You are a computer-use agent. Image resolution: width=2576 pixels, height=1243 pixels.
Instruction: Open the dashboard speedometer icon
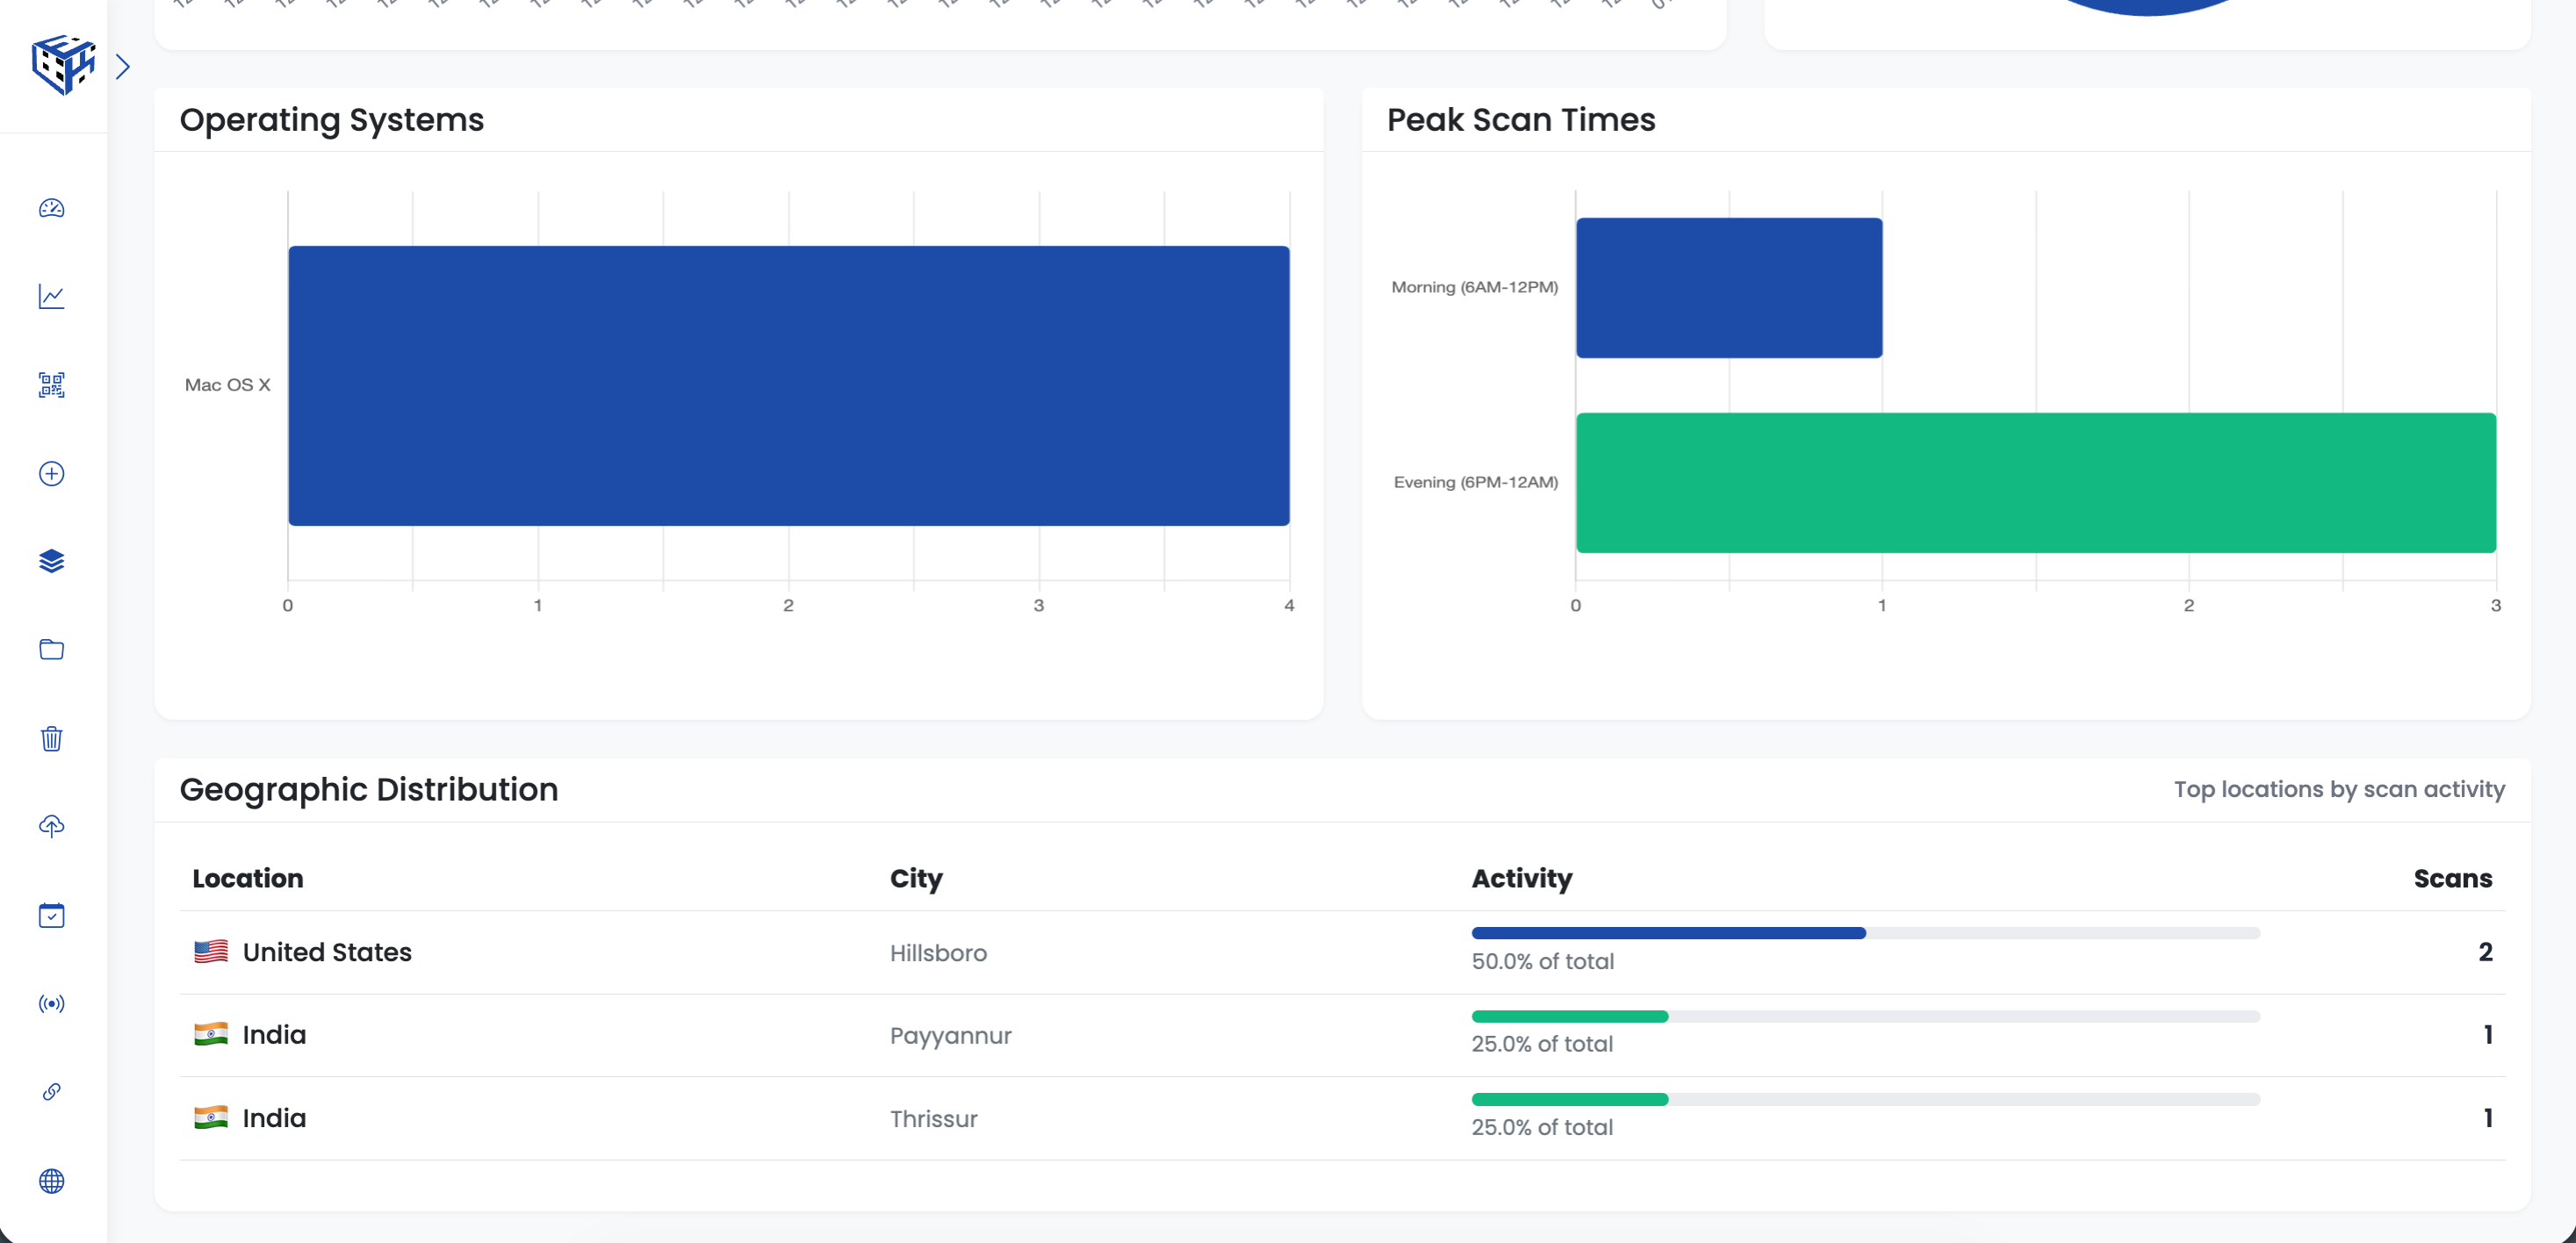(52, 208)
